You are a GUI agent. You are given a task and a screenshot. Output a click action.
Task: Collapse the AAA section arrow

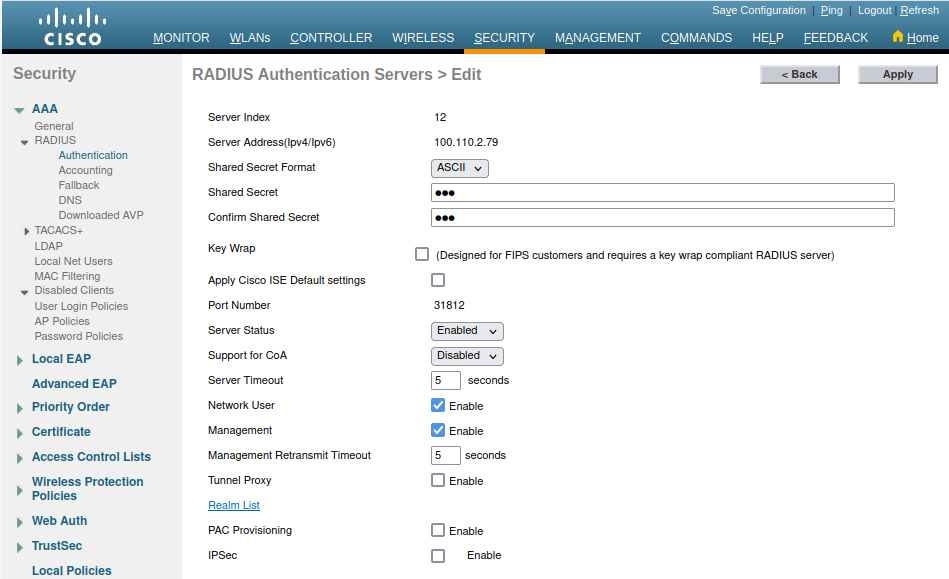[x=19, y=110]
